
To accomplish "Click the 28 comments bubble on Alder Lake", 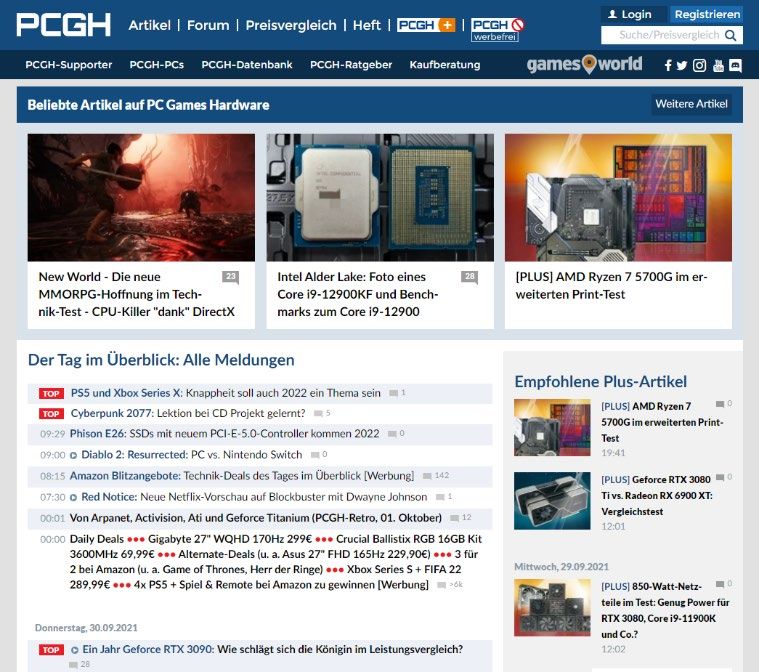I will tap(470, 277).
